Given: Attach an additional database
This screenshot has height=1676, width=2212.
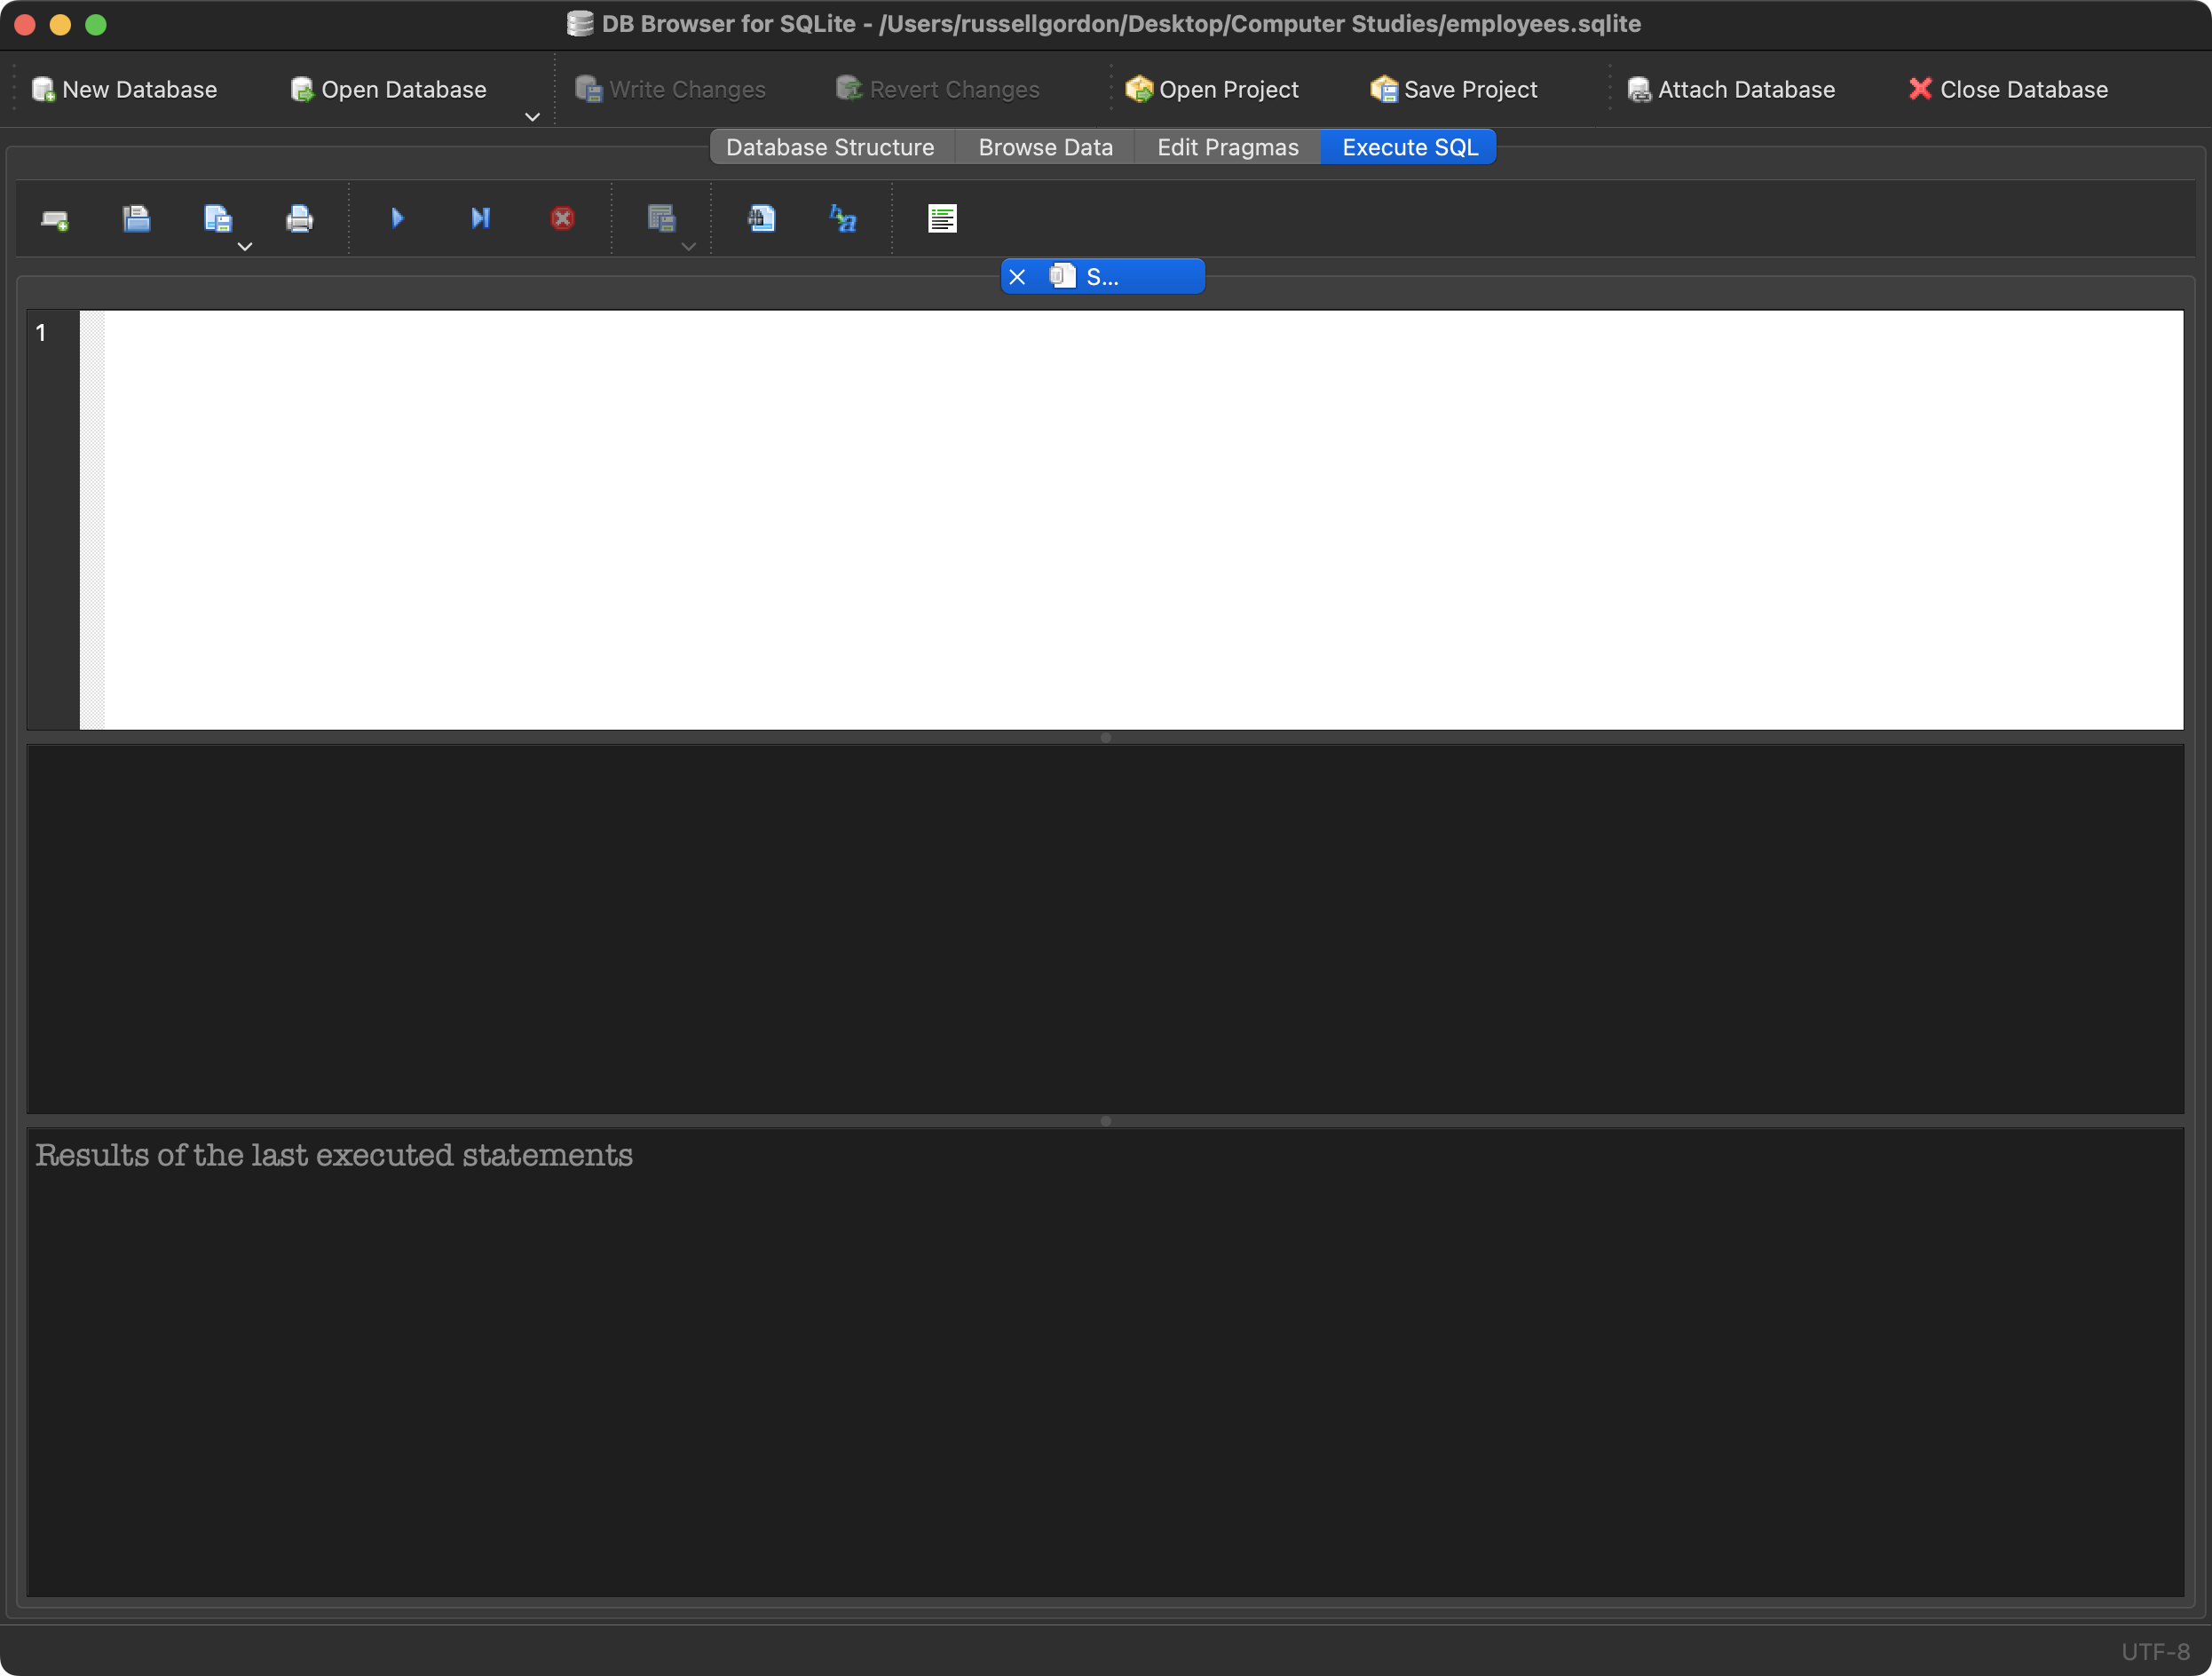Looking at the screenshot, I should [1731, 89].
